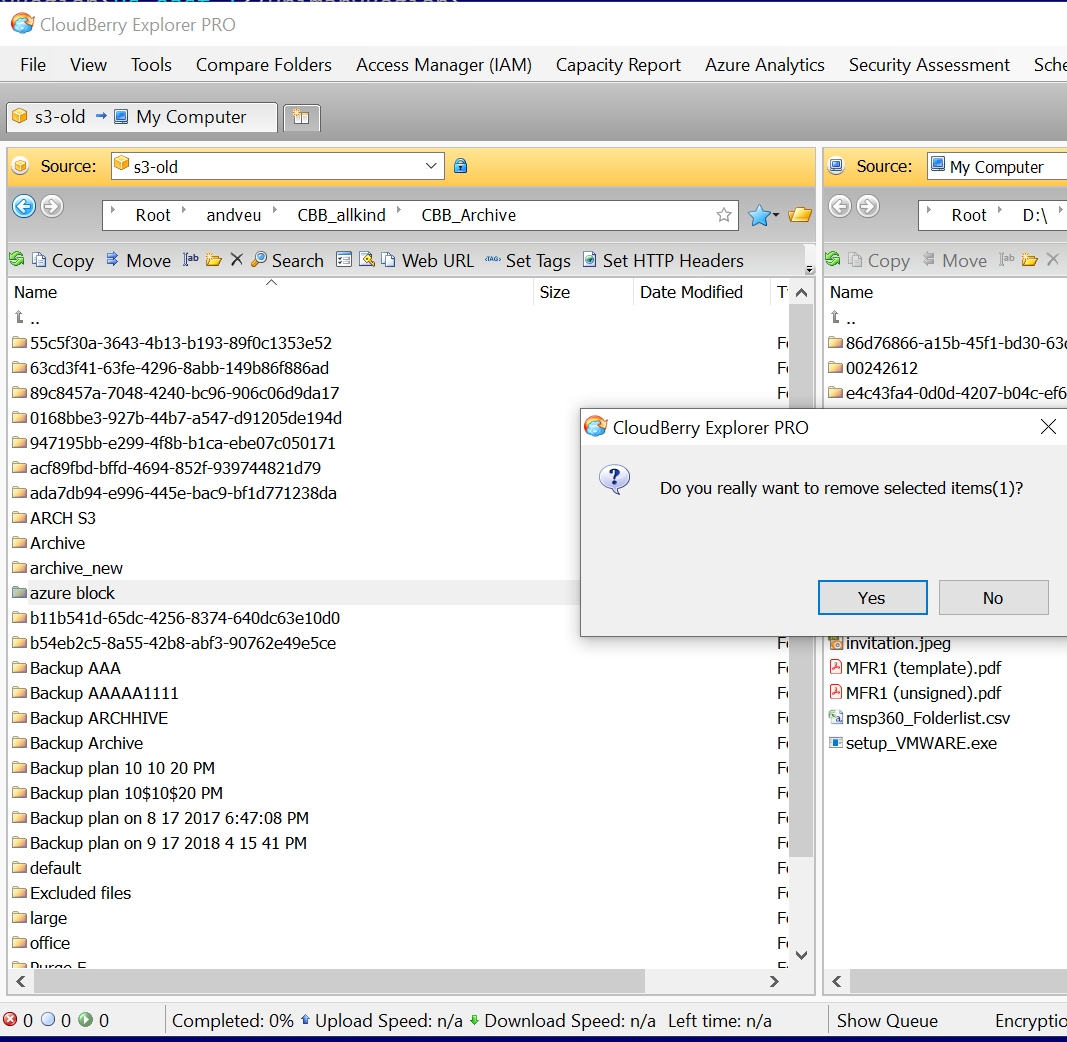Image resolution: width=1067 pixels, height=1042 pixels.
Task: Click the encryption lock icon beside s3-old
Action: 461,165
